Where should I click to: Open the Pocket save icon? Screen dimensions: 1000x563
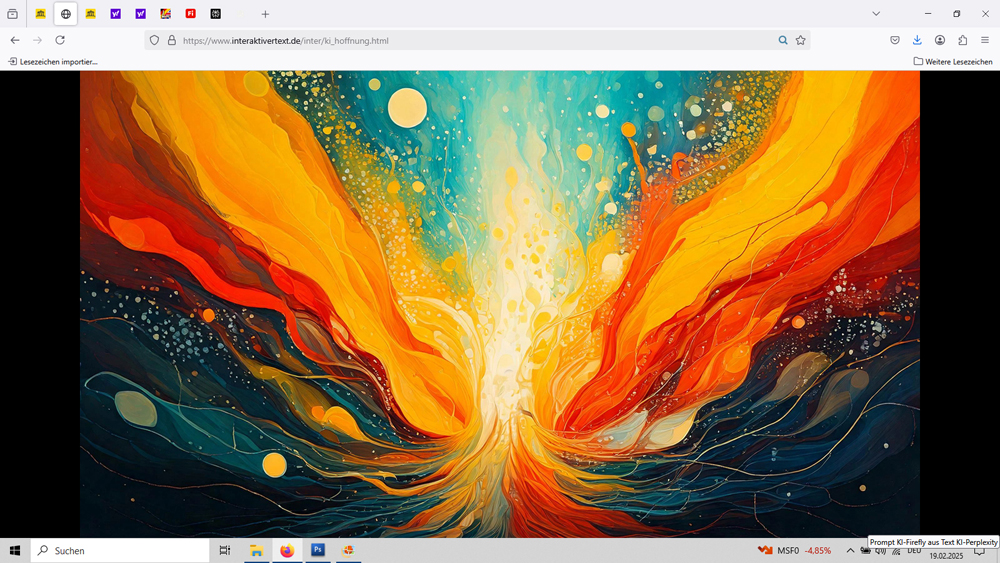tap(895, 40)
